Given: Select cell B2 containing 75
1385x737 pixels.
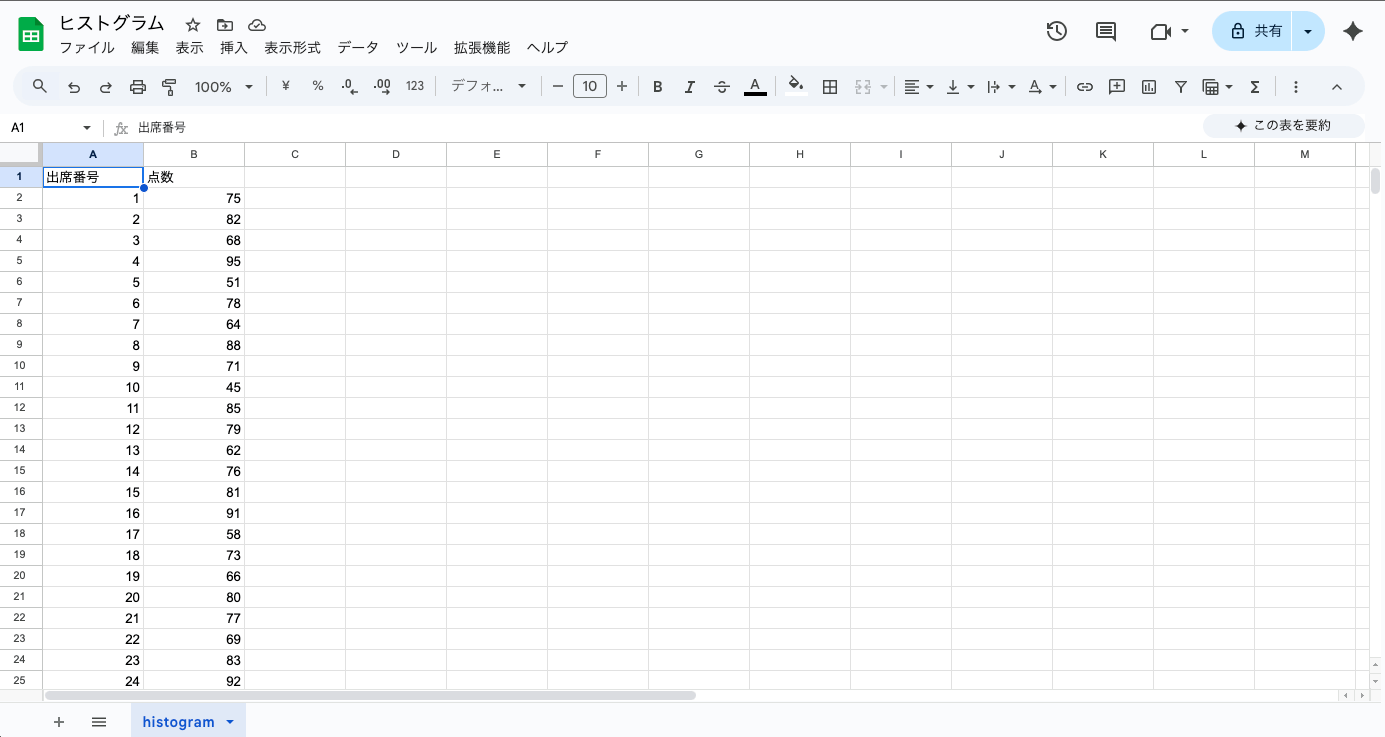Looking at the screenshot, I should click(x=194, y=197).
